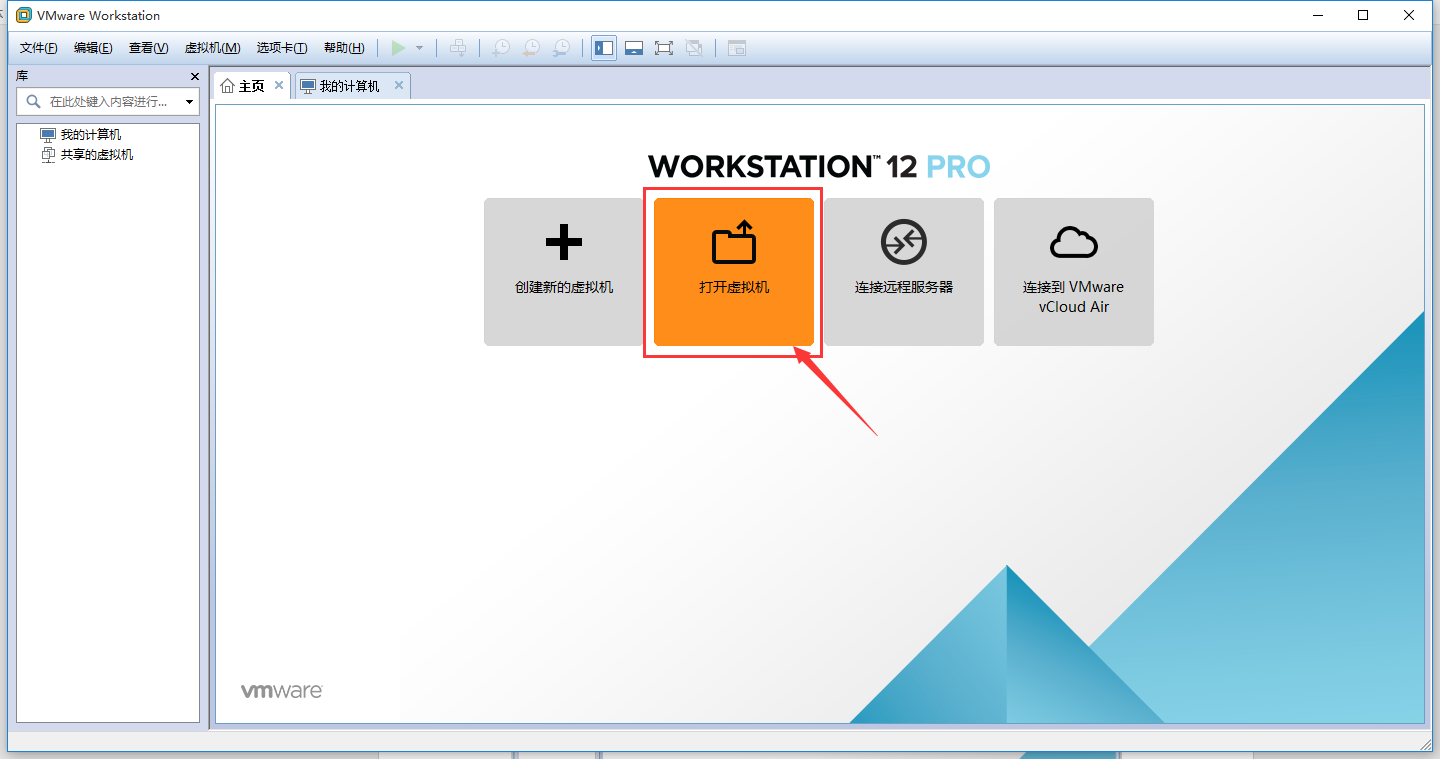The height and width of the screenshot is (759, 1440).
Task: Toggle the thumbnail bar view icon
Action: click(634, 48)
